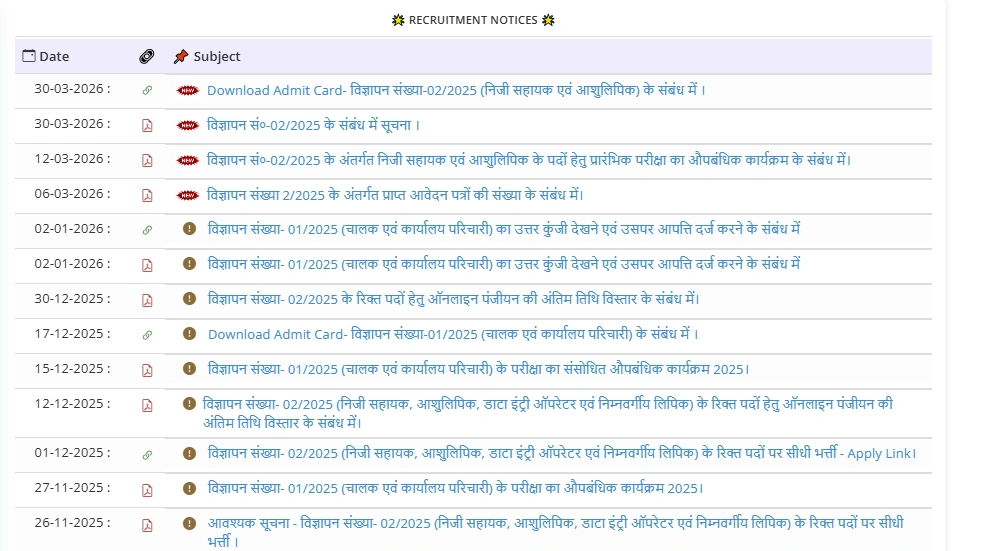
Task: Click the PDF icon for 12-03-2026 notice
Action: tap(147, 160)
